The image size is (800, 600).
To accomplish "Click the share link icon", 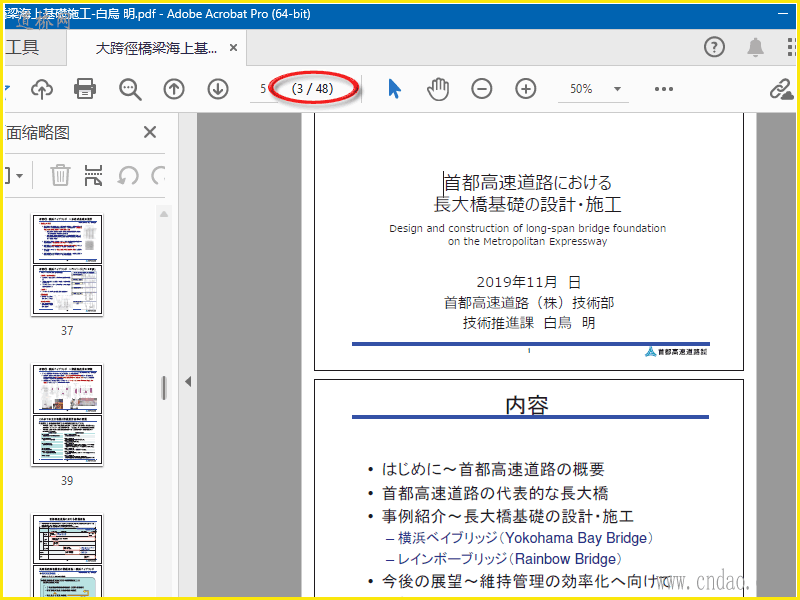I will tap(781, 89).
